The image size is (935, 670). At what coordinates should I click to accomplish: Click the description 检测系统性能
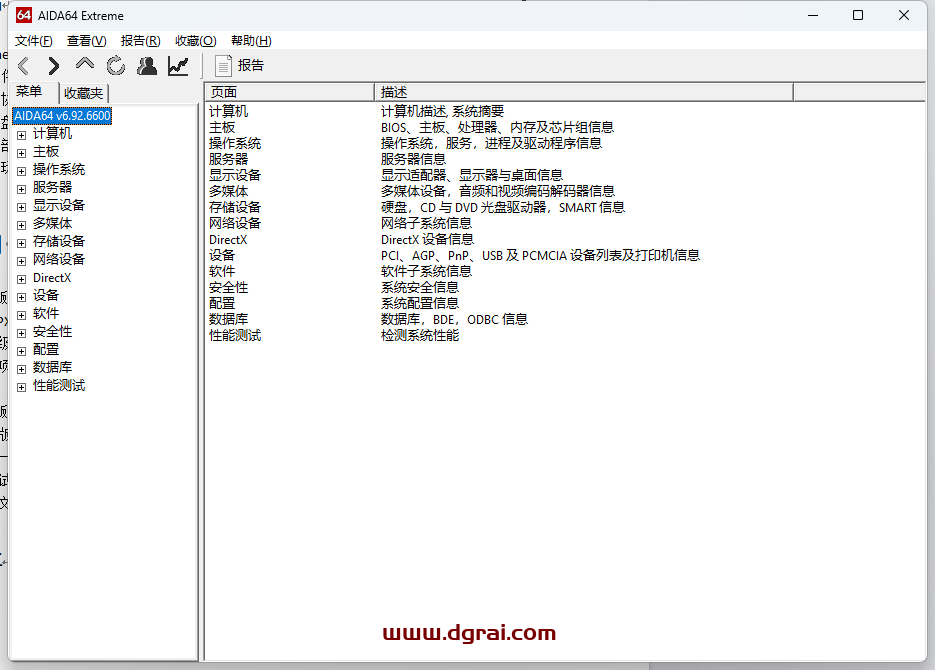(420, 336)
